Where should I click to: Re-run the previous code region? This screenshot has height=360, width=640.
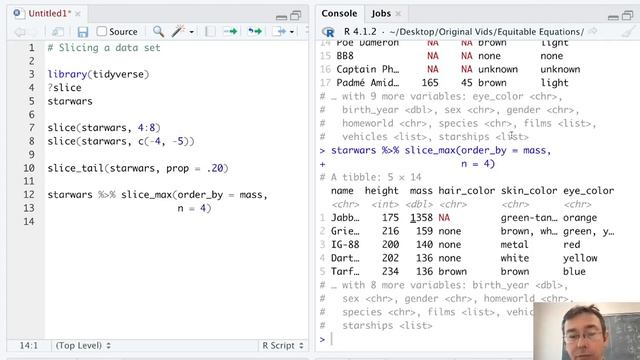(255, 31)
